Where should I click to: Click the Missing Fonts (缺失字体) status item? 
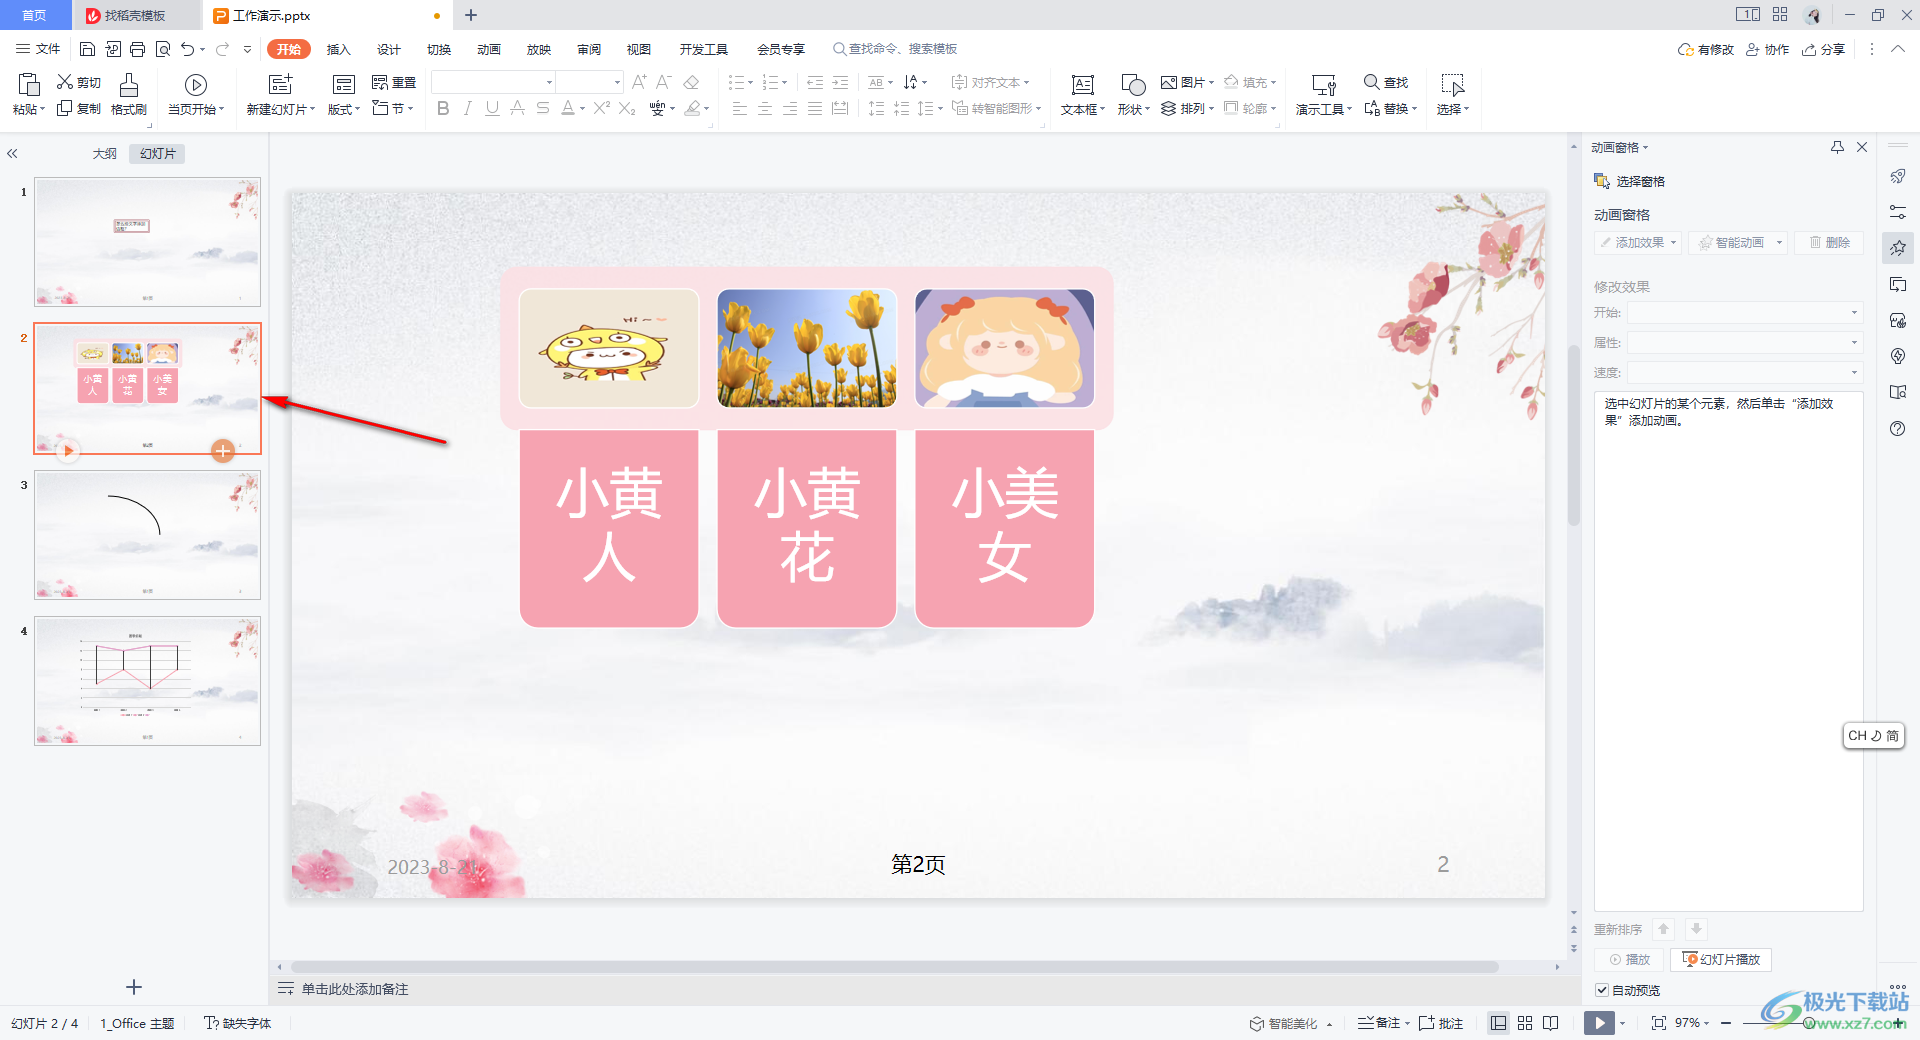[238, 1023]
